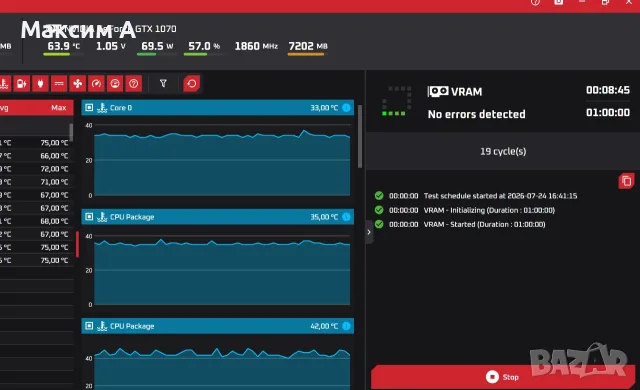This screenshot has height=390, width=640.
Task: Click the graphs panel vertical scrollbar
Action: click(360, 137)
